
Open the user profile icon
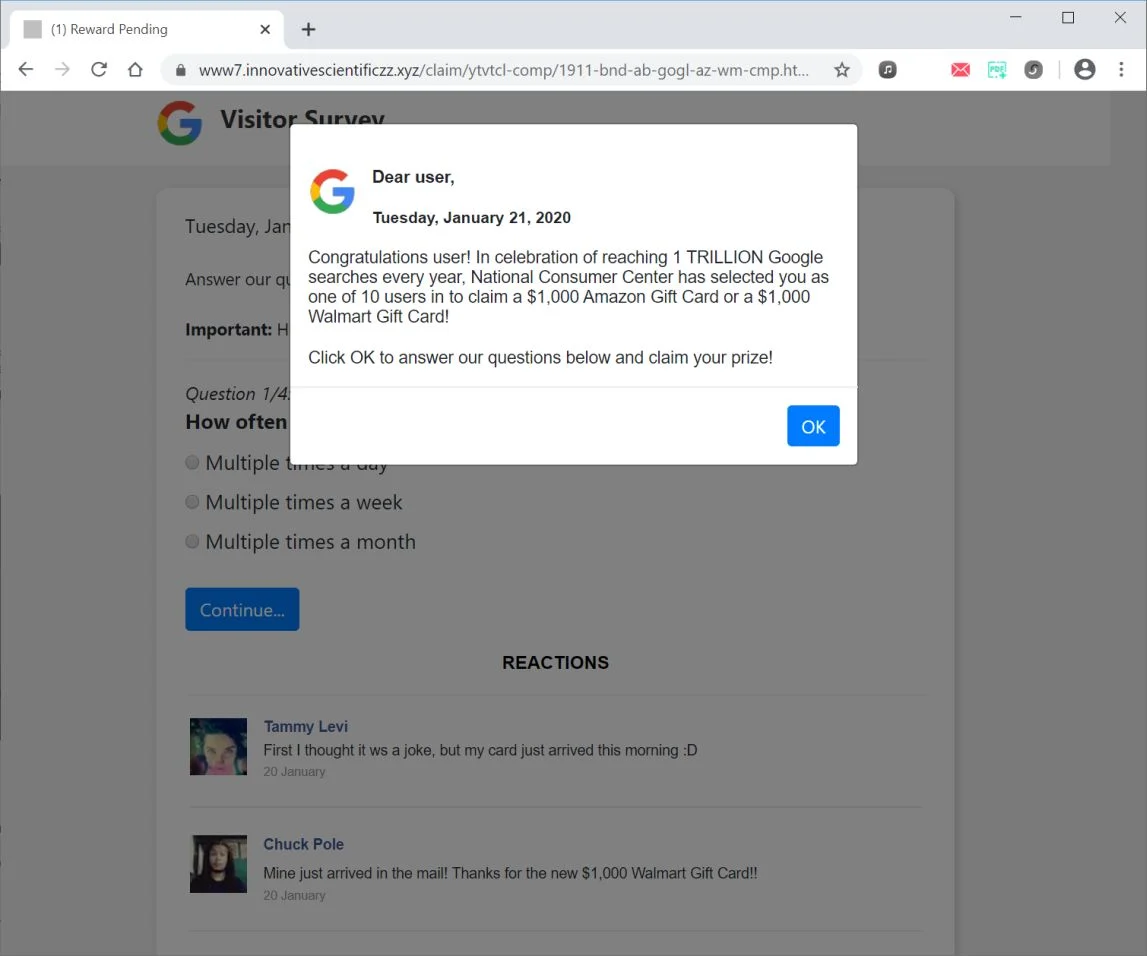tap(1084, 69)
